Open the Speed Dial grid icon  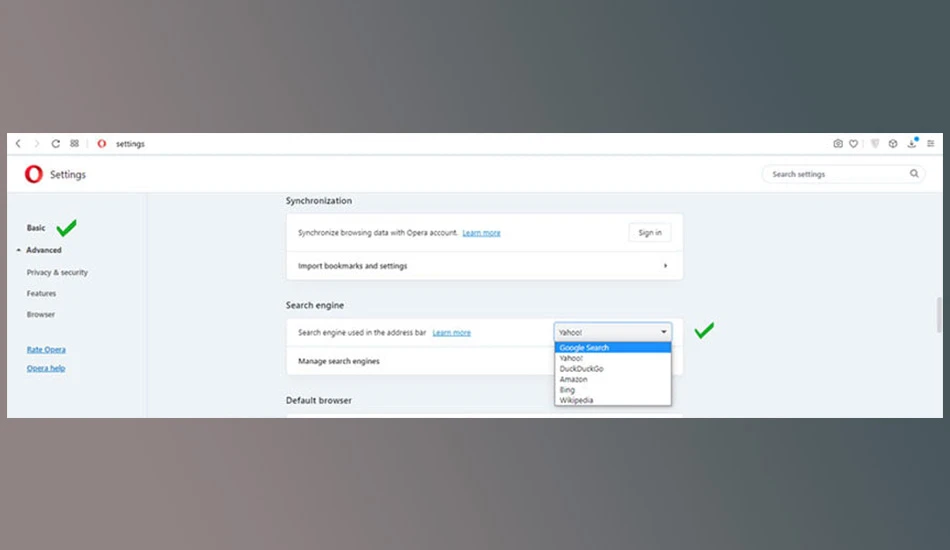coord(75,144)
